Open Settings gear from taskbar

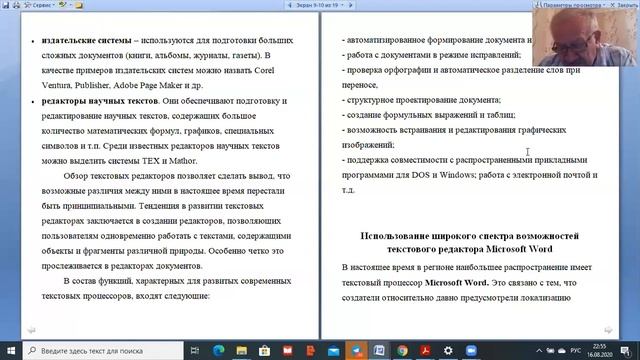(x=448, y=351)
